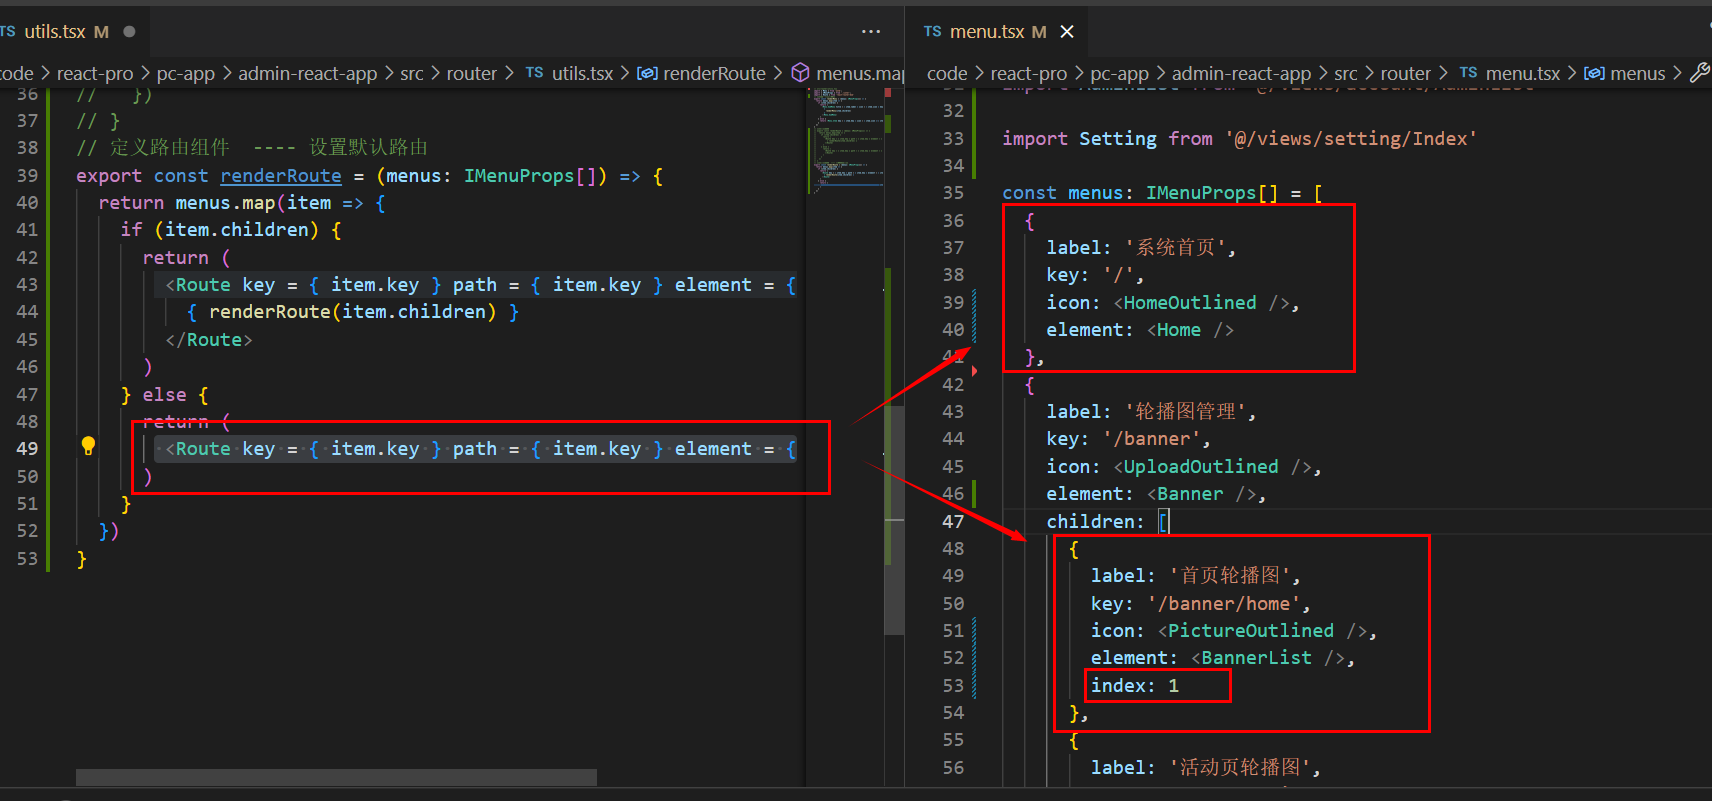Click the menus.map cube icon in the left breadcrumb
Screen dimensions: 1712x801
(800, 73)
